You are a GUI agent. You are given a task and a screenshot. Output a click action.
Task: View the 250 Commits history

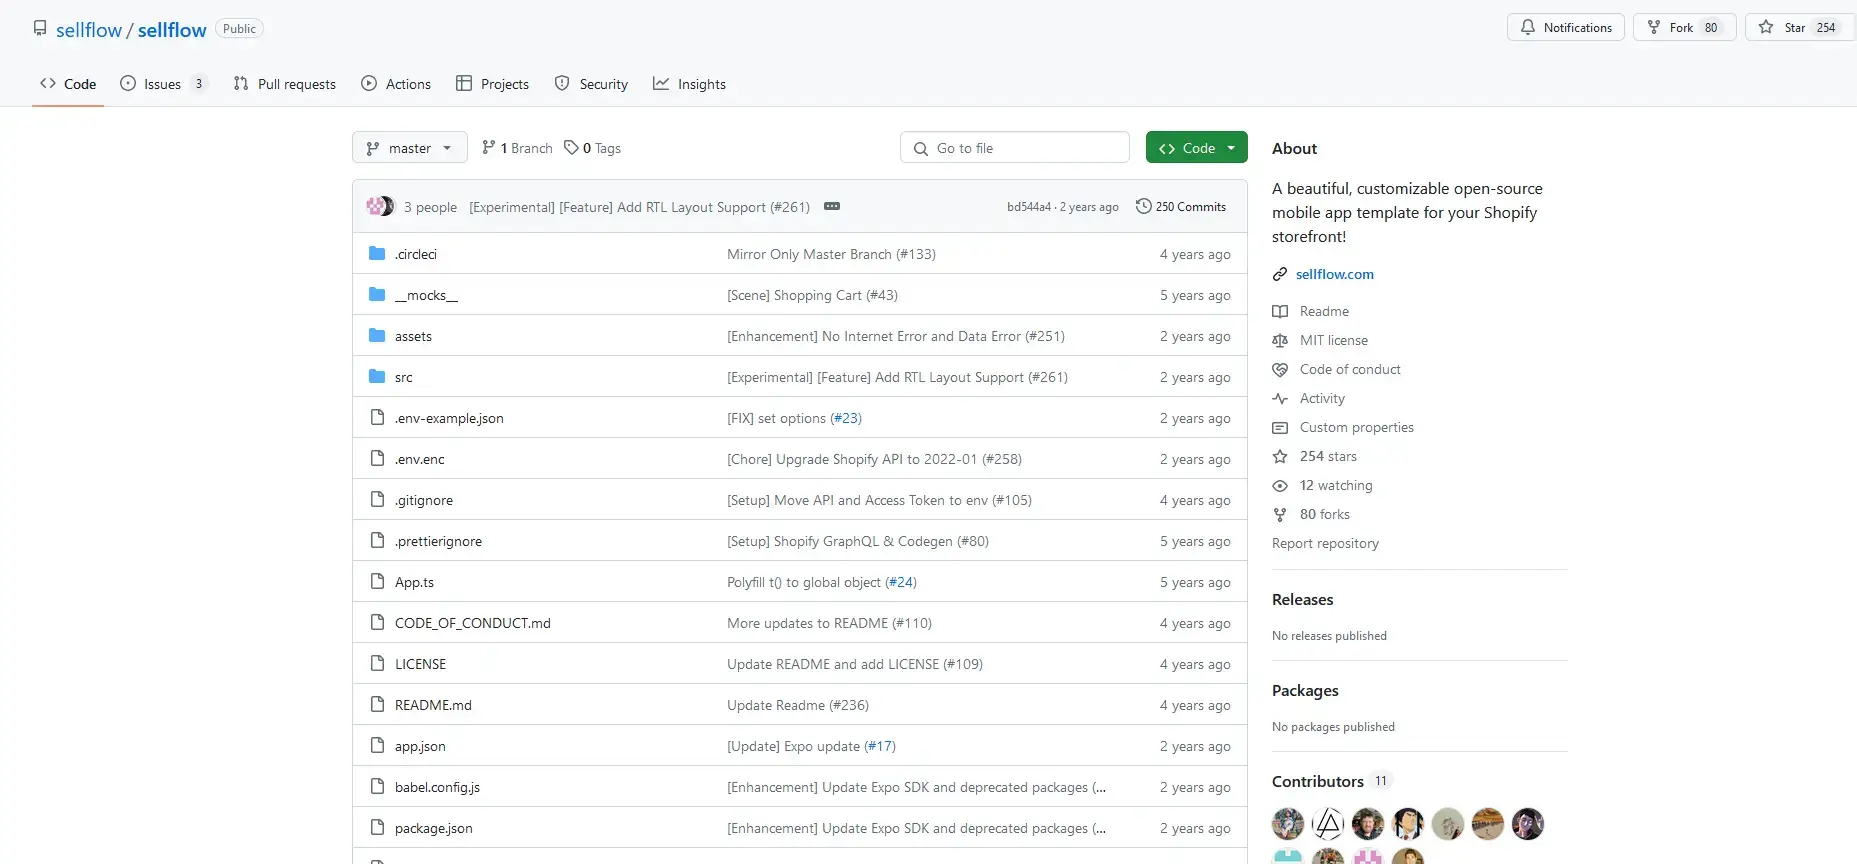tap(1181, 207)
